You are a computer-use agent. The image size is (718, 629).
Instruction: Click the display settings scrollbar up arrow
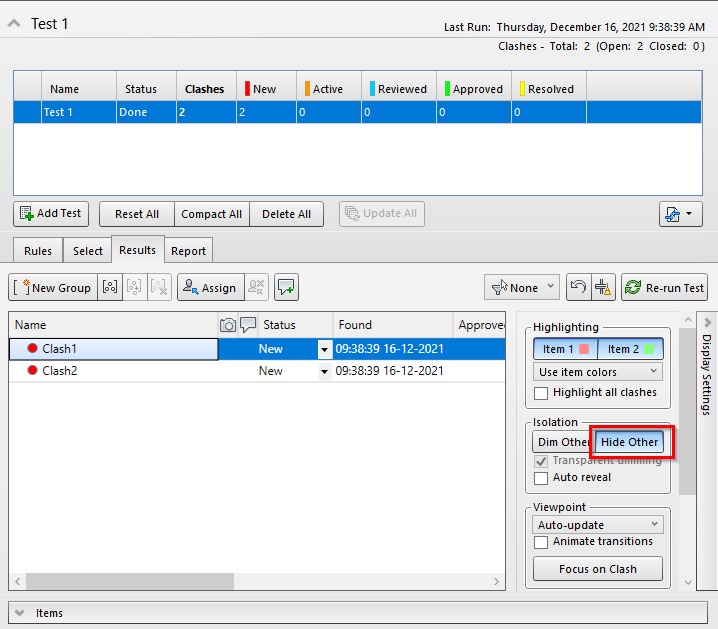(688, 320)
